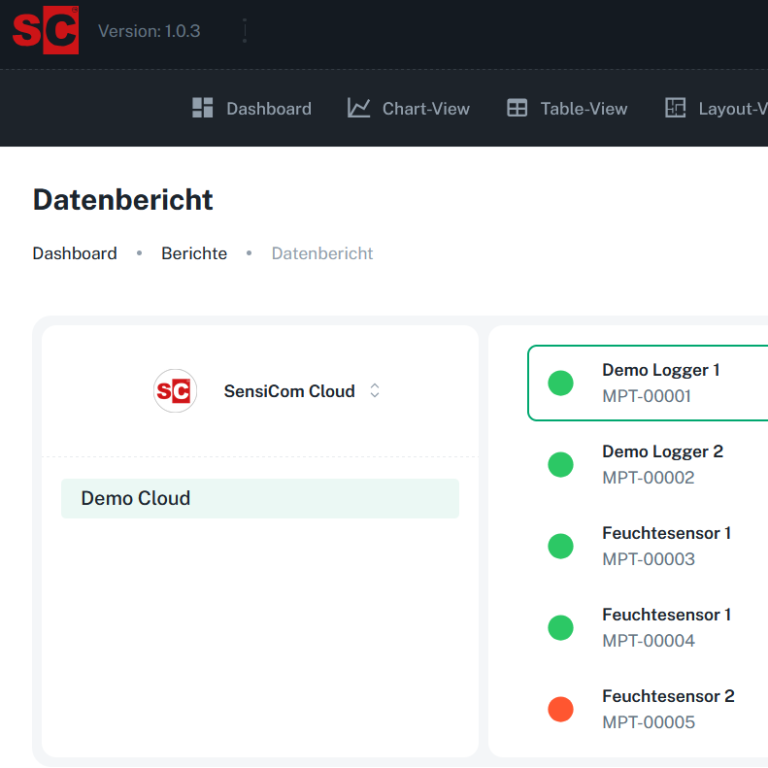The height and width of the screenshot is (768, 768).
Task: Click the SC logo in the header
Action: coord(45,30)
